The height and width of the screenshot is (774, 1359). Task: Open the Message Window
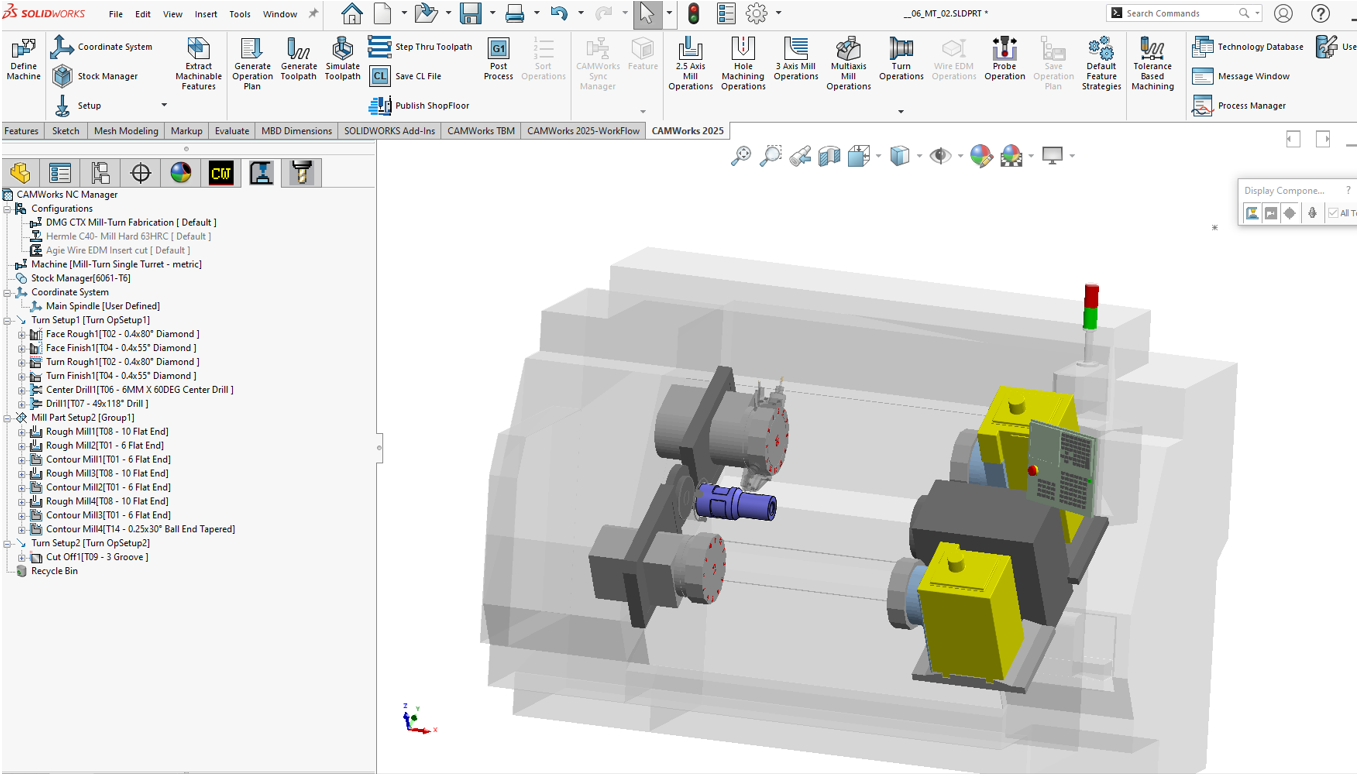coord(1241,76)
